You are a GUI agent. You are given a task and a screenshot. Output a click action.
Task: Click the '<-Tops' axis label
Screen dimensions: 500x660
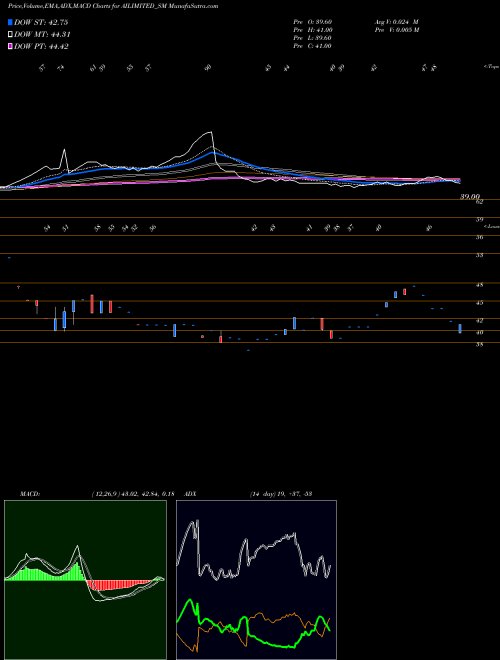point(492,67)
